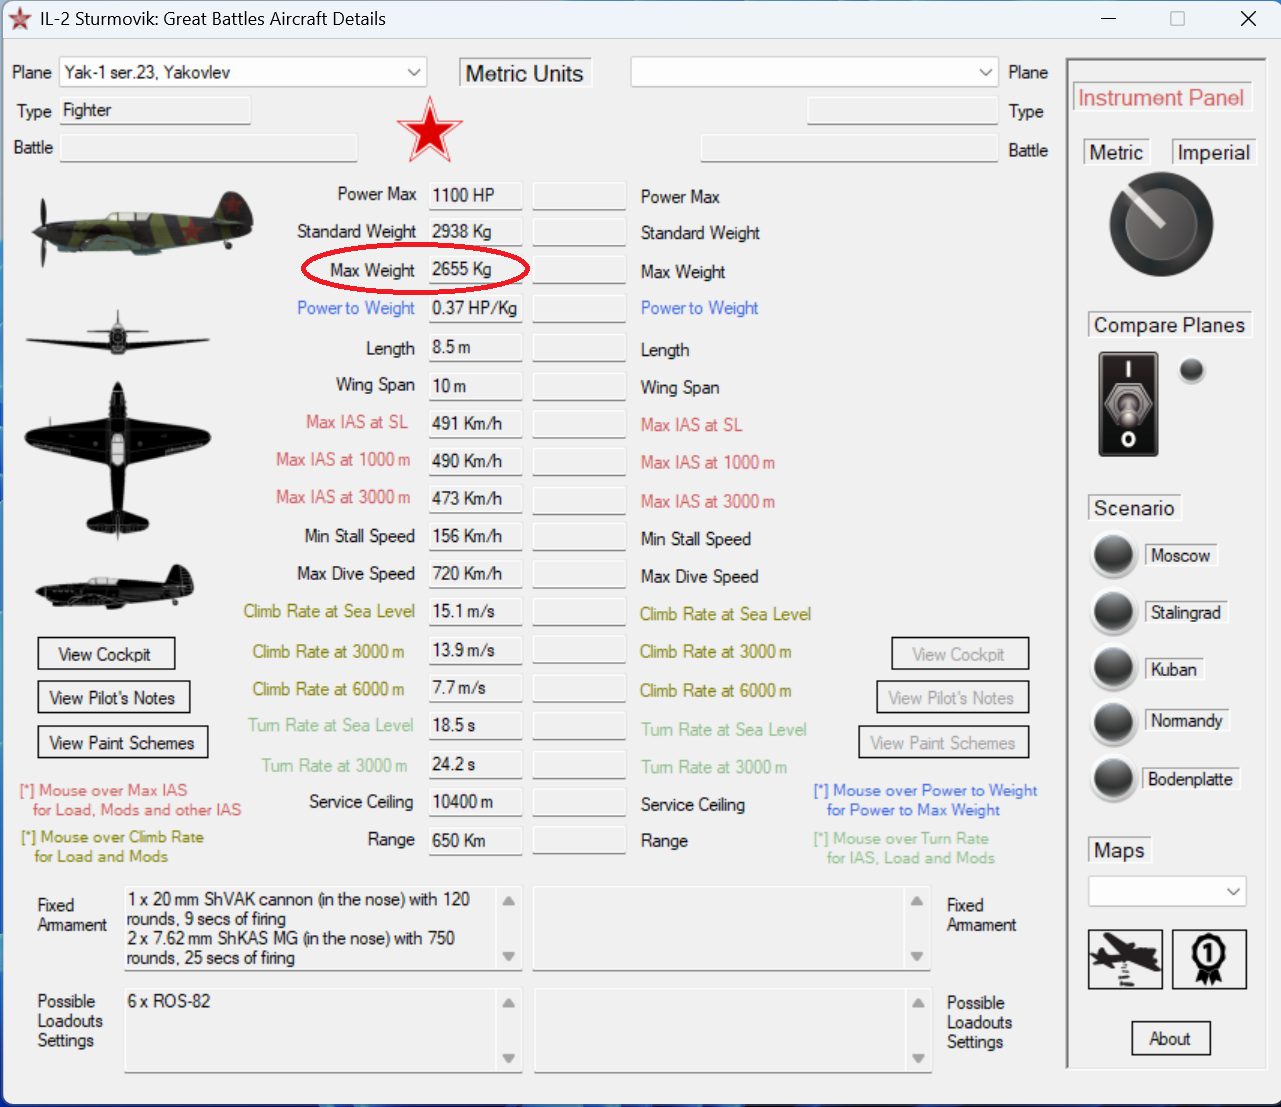Click the number one award ribbon icon
1281x1107 pixels.
[x=1209, y=958]
